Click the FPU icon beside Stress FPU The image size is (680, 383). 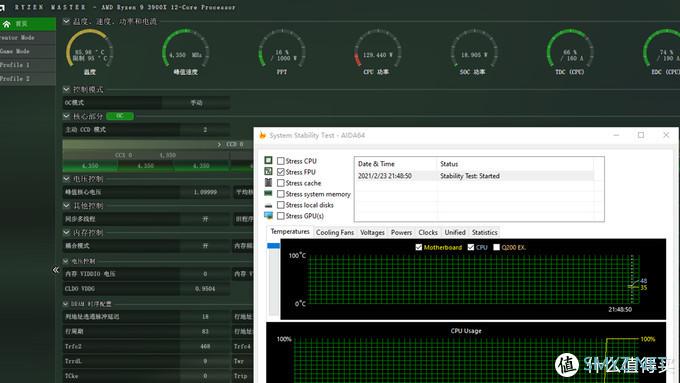(268, 171)
